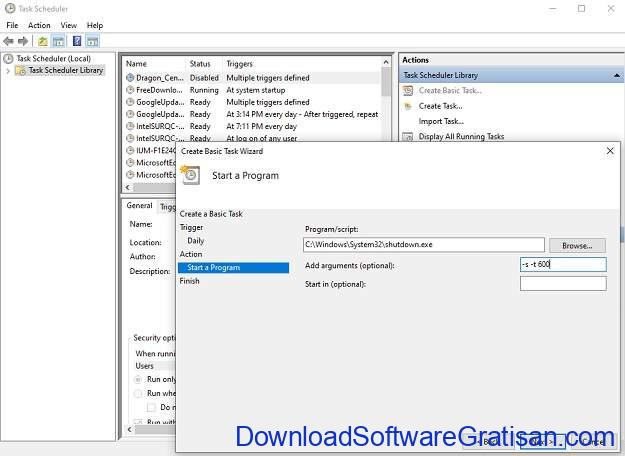Select the FreeDownlo... task row
The width and height of the screenshot is (625, 456).
[x=252, y=90]
